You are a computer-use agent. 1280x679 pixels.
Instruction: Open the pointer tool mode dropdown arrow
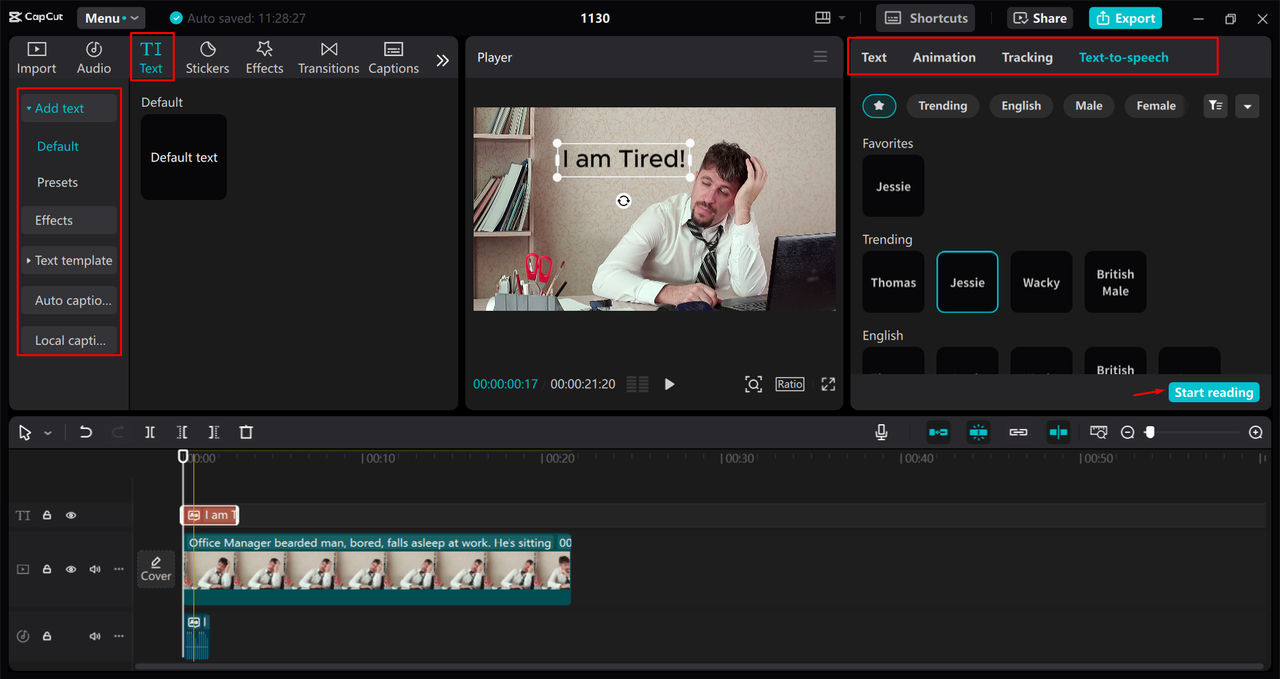pyautogui.click(x=48, y=433)
